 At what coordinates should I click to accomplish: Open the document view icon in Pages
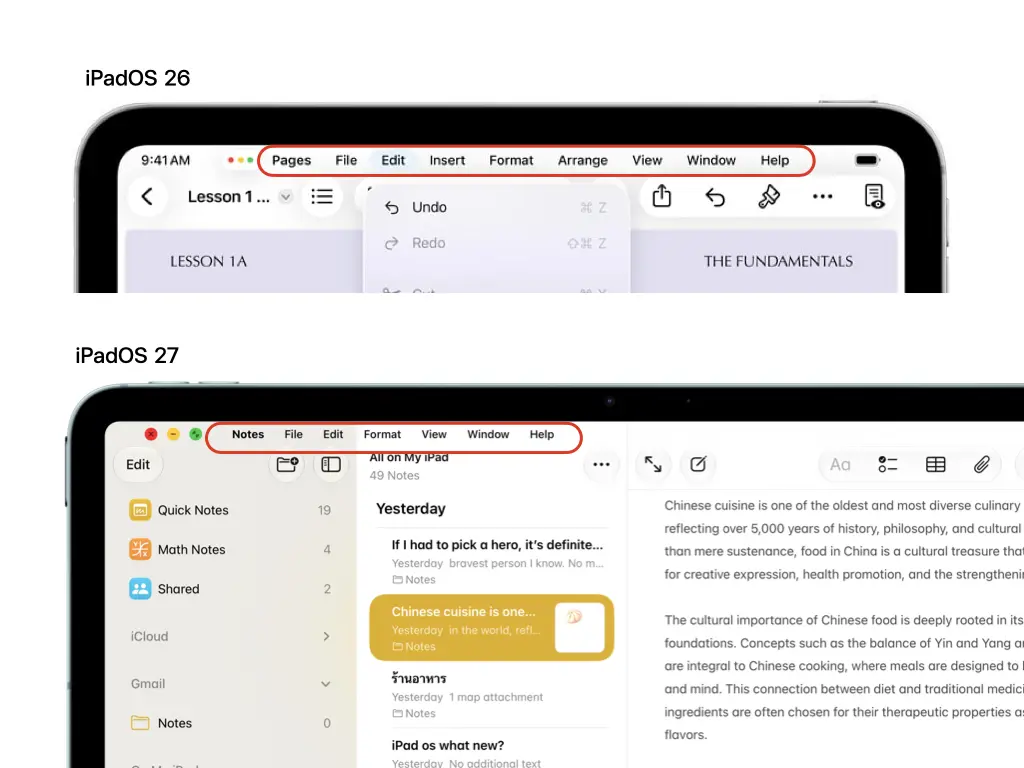[x=874, y=196]
